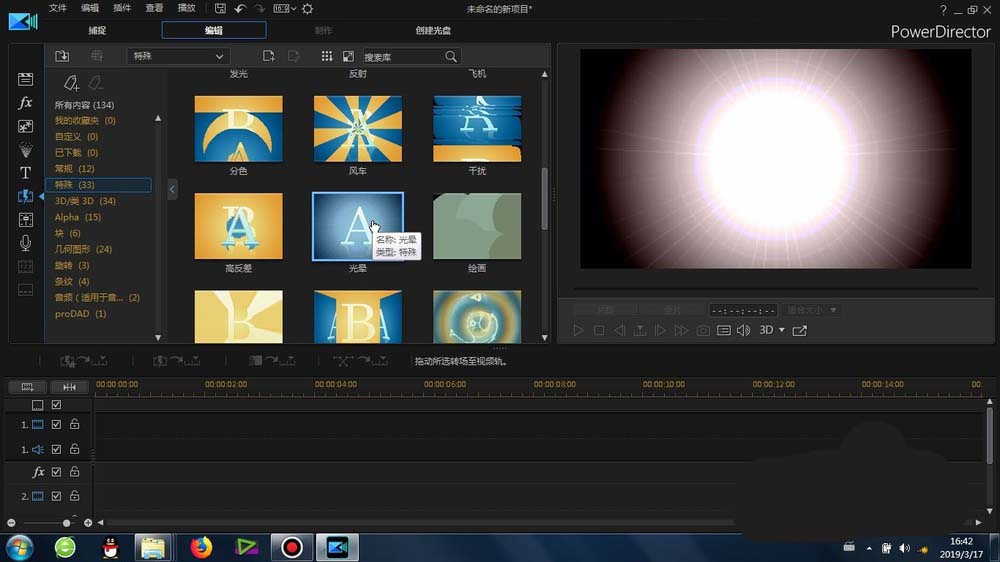Select the 3D/类 3D (34) category
Screen dimensions: 1000x562
tap(85, 201)
